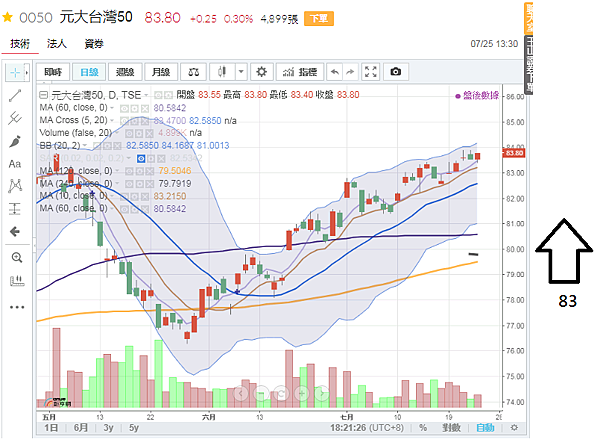600x448 pixels.
Task: Take a chart snapshot with camera icon
Action: (396, 72)
